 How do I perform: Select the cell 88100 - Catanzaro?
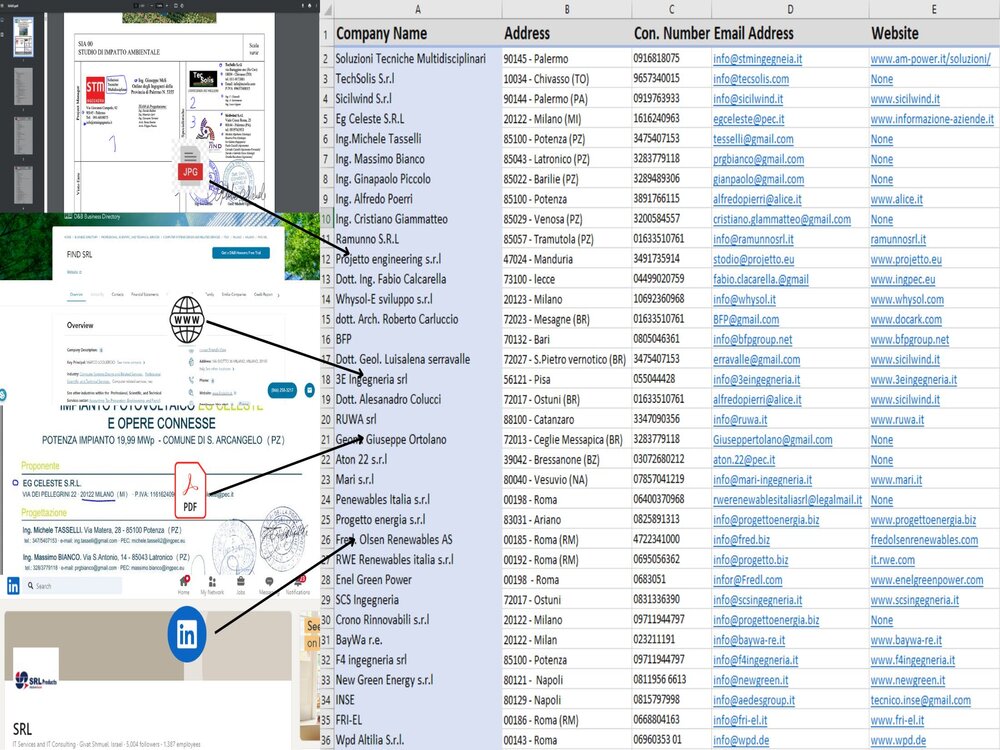click(566, 420)
